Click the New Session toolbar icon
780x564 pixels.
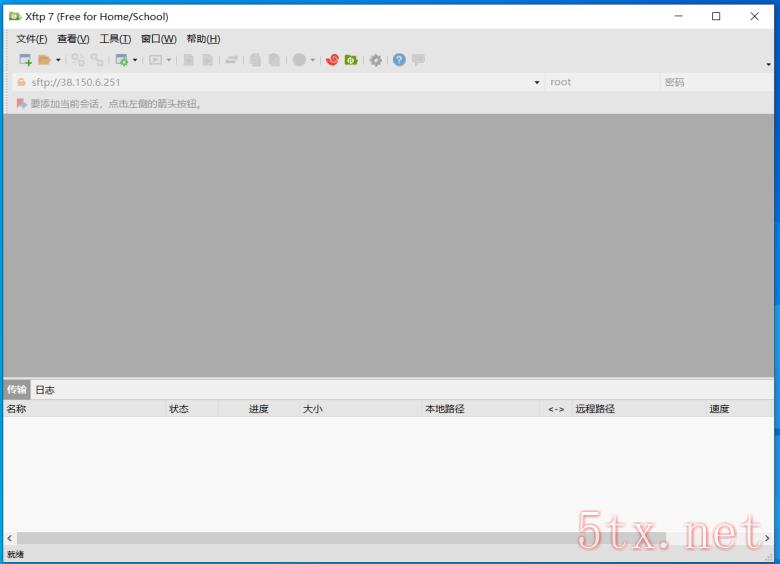[x=25, y=60]
